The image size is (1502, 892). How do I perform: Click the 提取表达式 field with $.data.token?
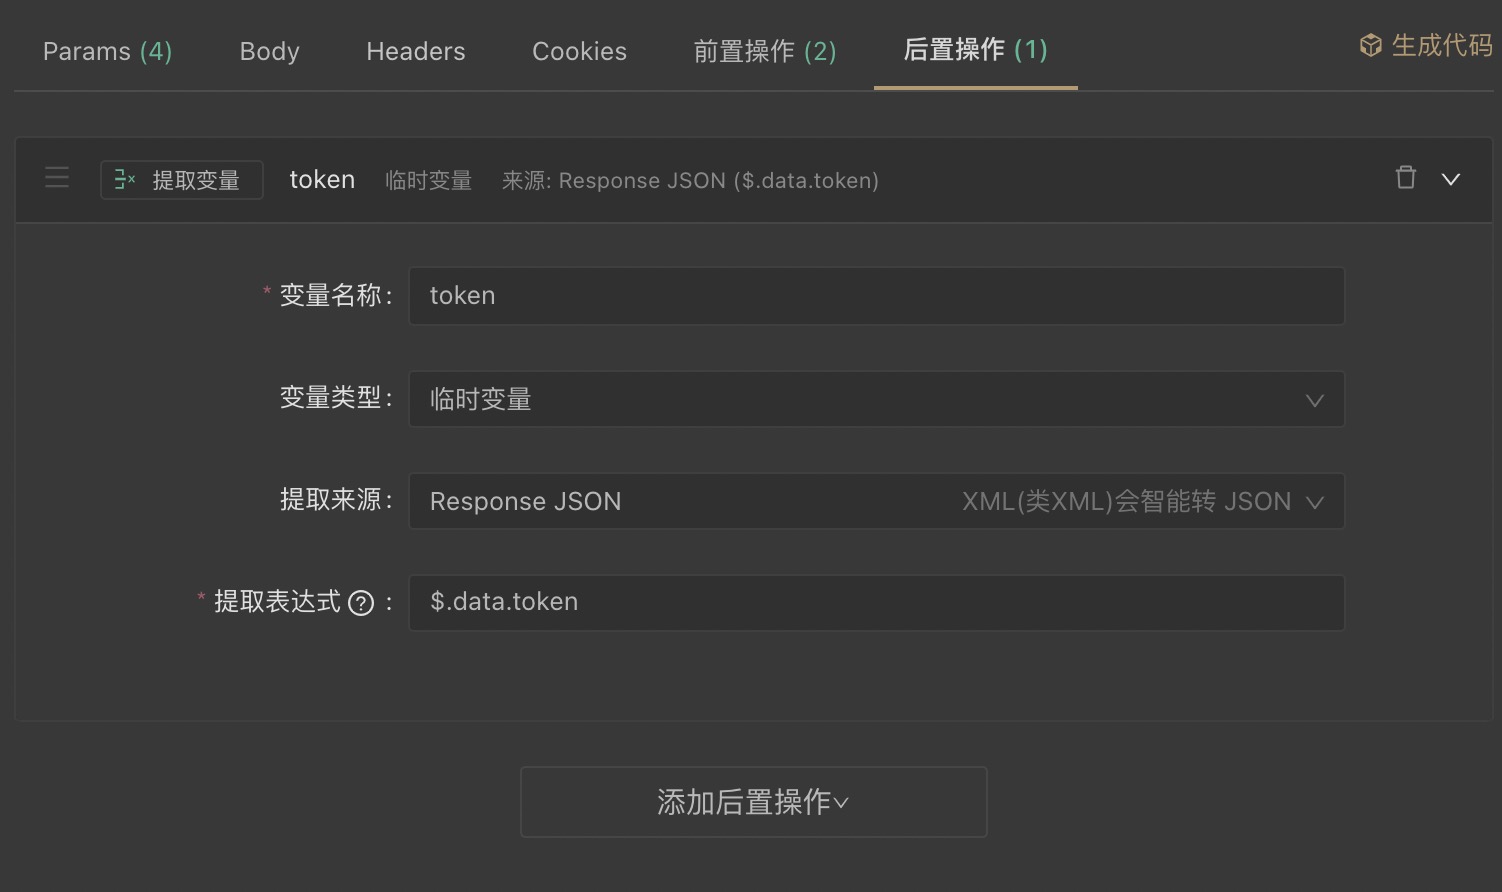pos(876,602)
